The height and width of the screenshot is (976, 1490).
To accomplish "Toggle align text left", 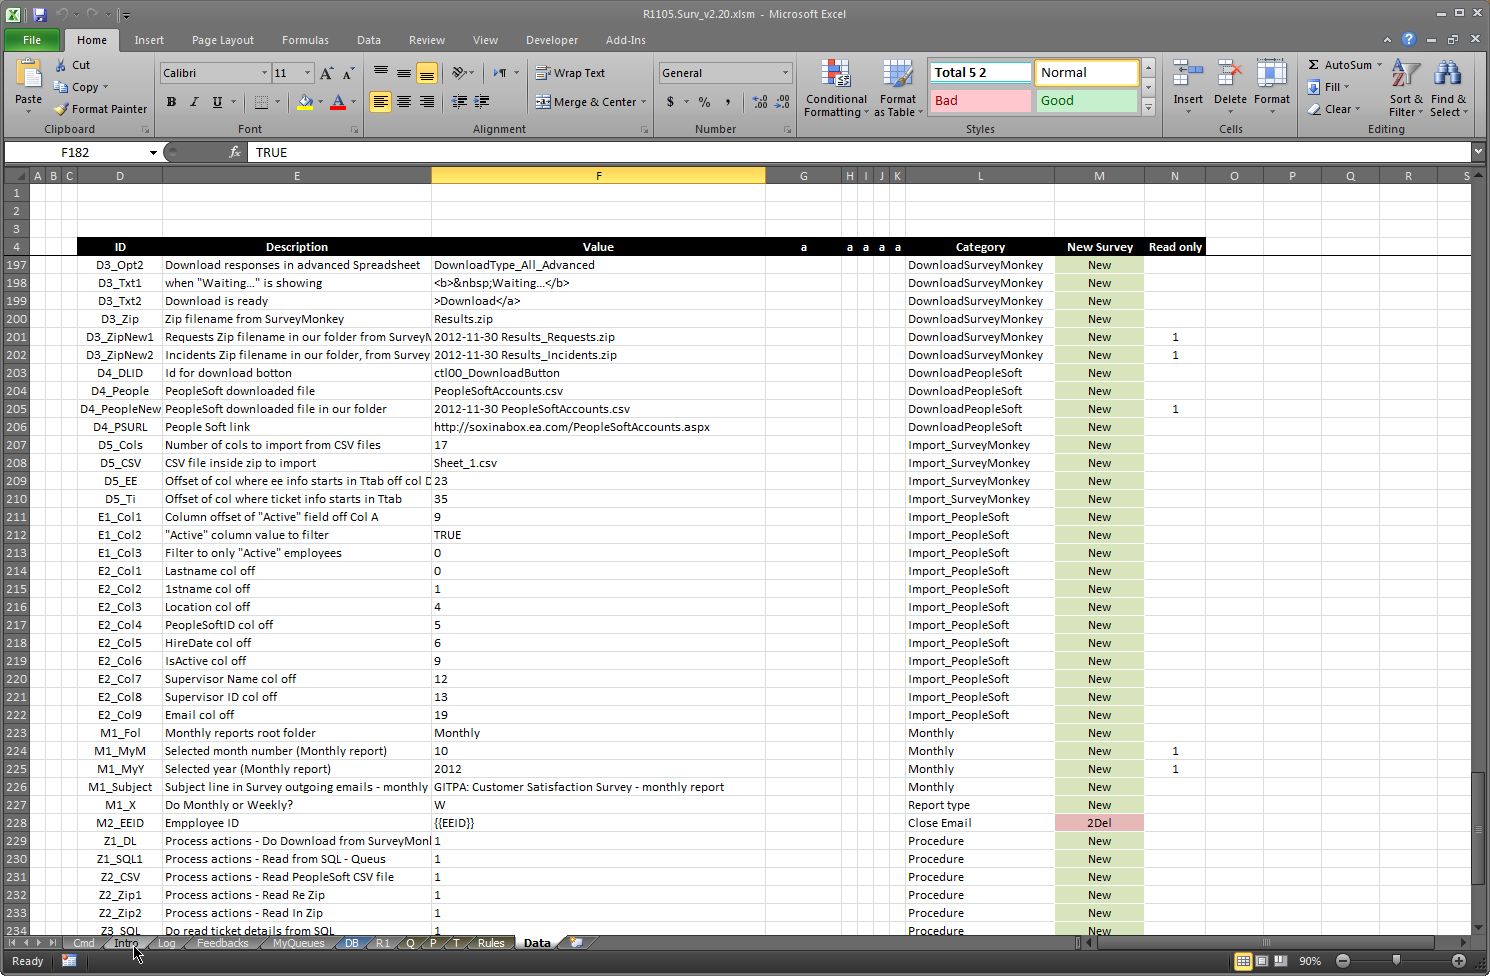I will tap(381, 102).
